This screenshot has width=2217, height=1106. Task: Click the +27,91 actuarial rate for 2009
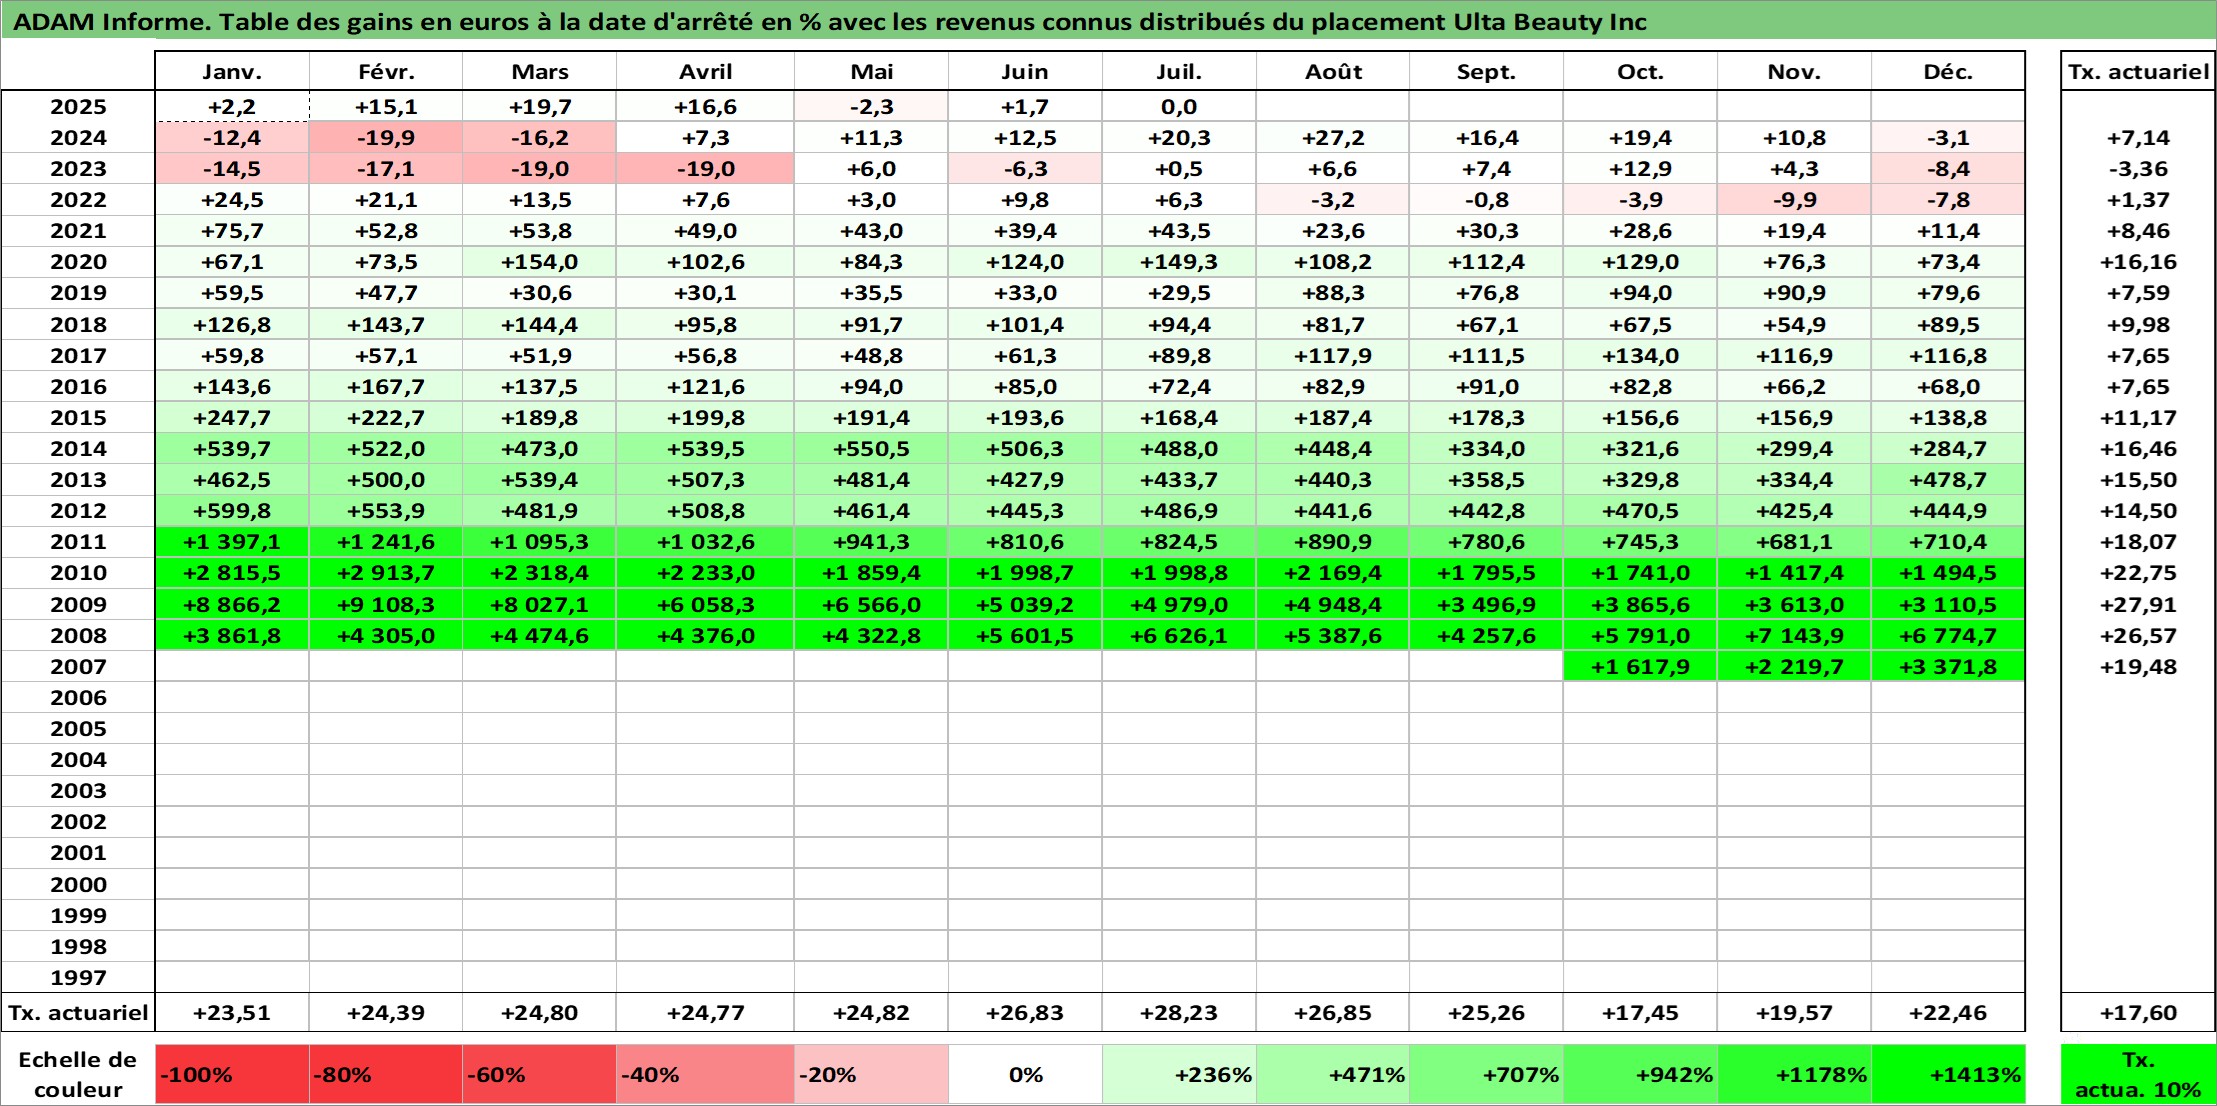(x=2138, y=604)
